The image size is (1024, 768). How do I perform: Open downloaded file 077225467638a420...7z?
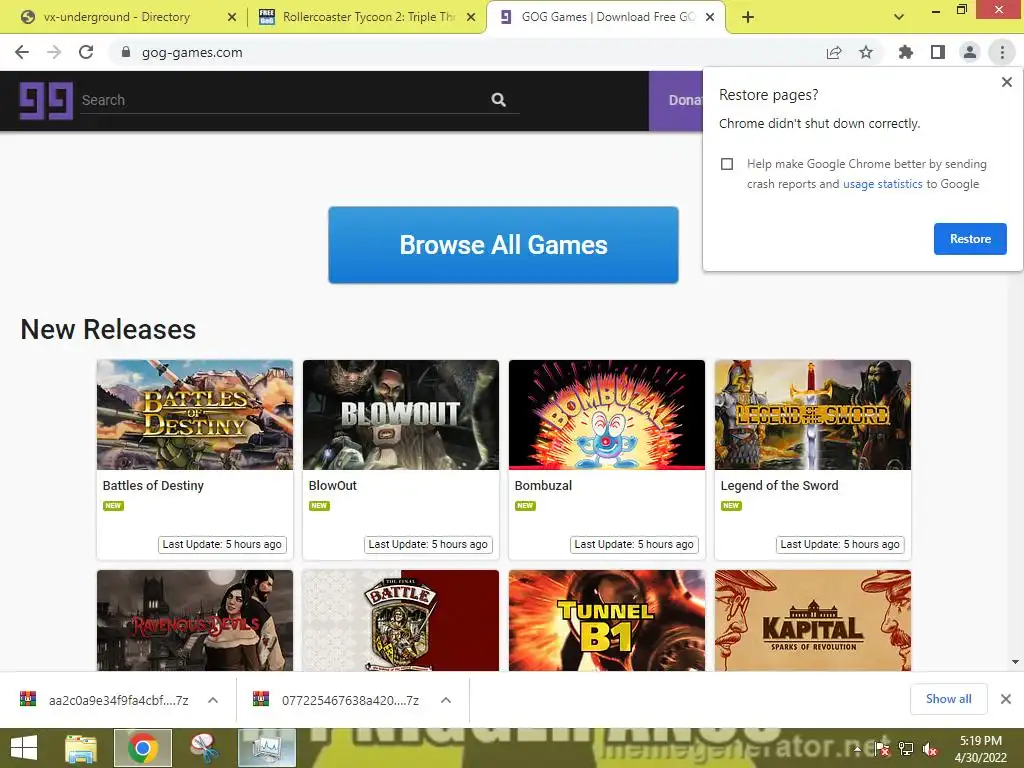point(336,700)
